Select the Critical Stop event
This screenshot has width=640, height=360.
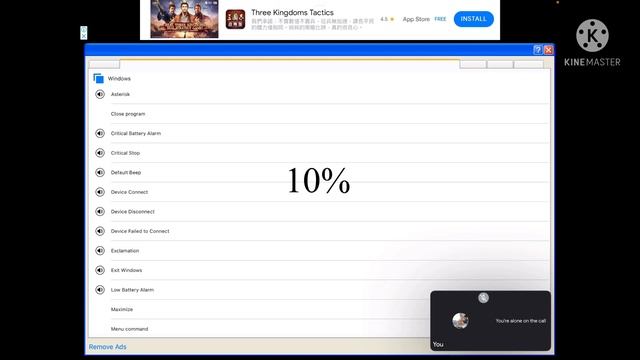[x=125, y=153]
